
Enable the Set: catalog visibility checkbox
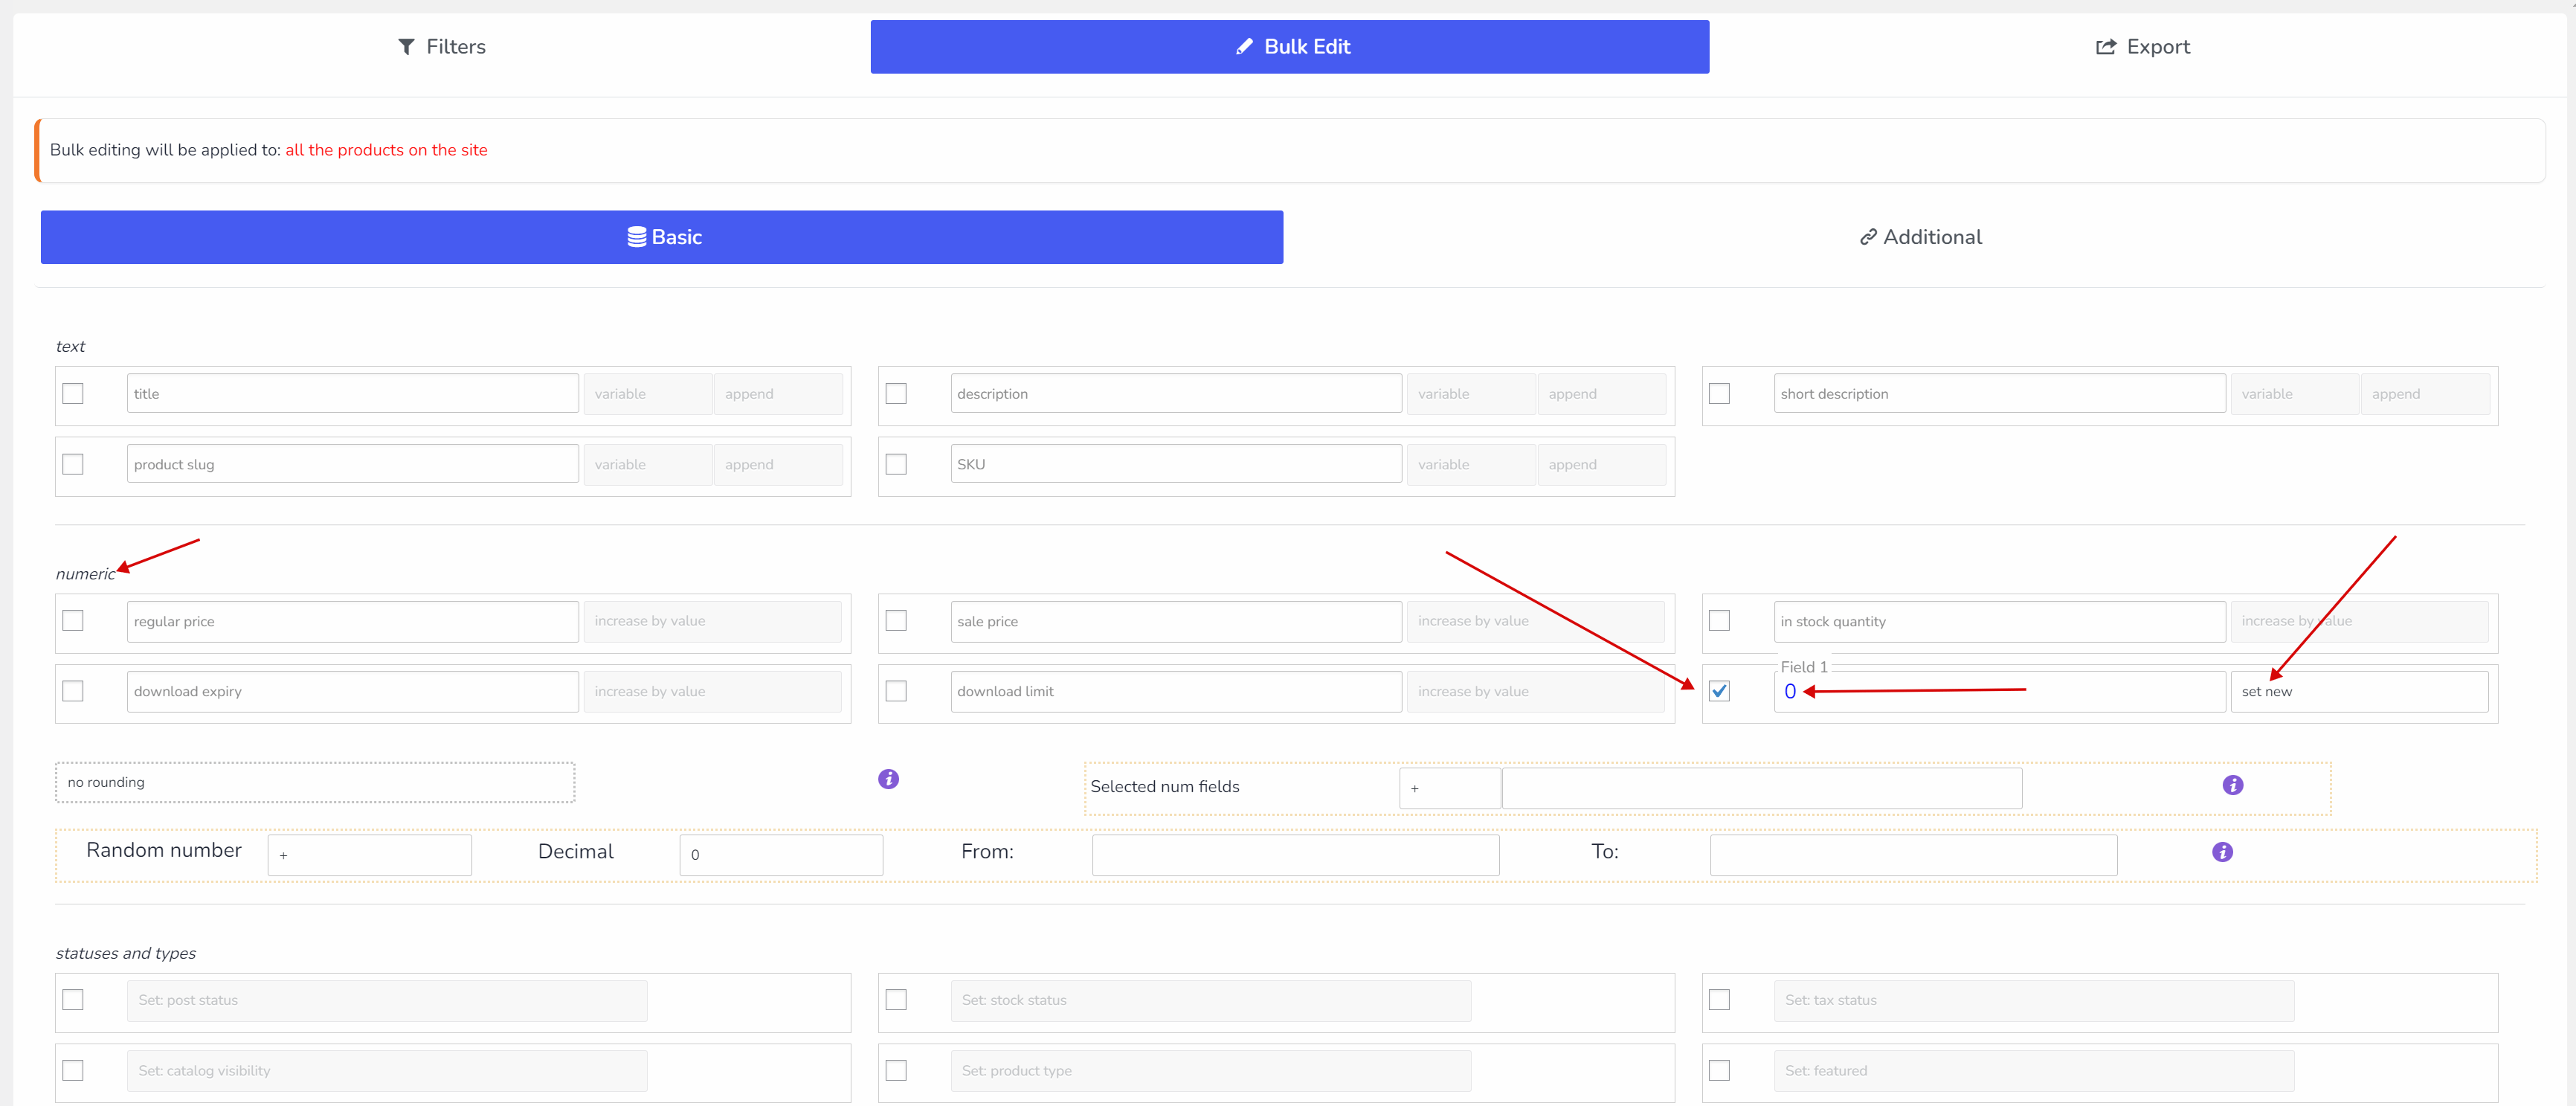tap(73, 1070)
